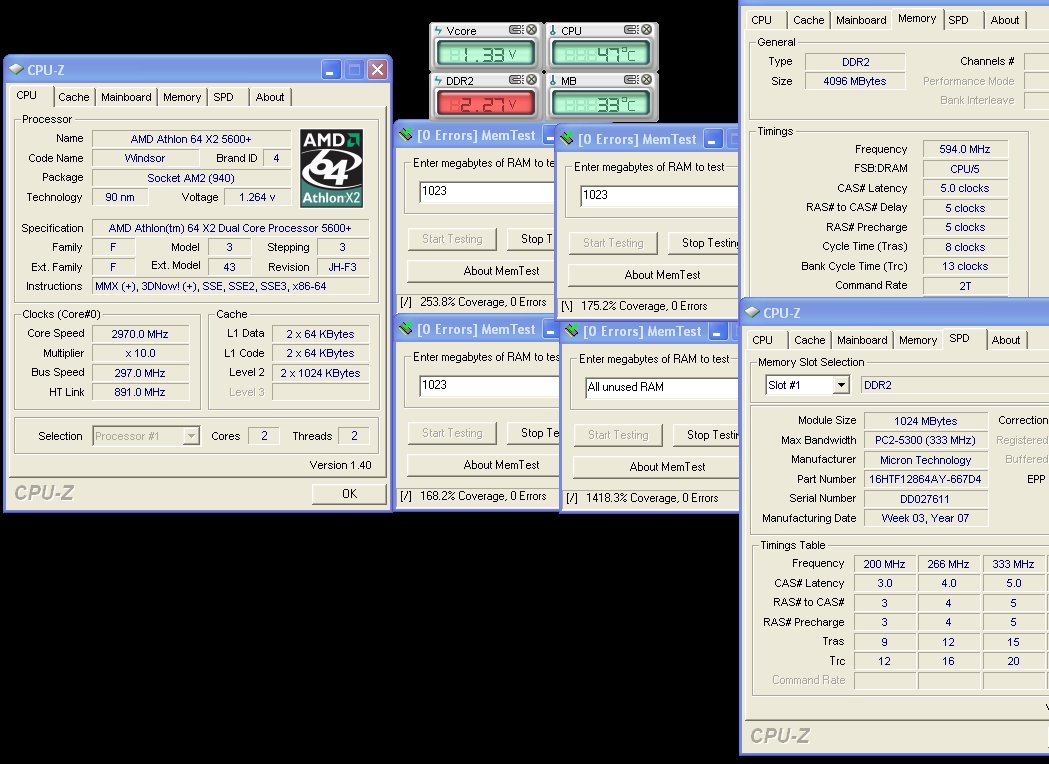Open the Cache tab in Memory timings window

809,20
